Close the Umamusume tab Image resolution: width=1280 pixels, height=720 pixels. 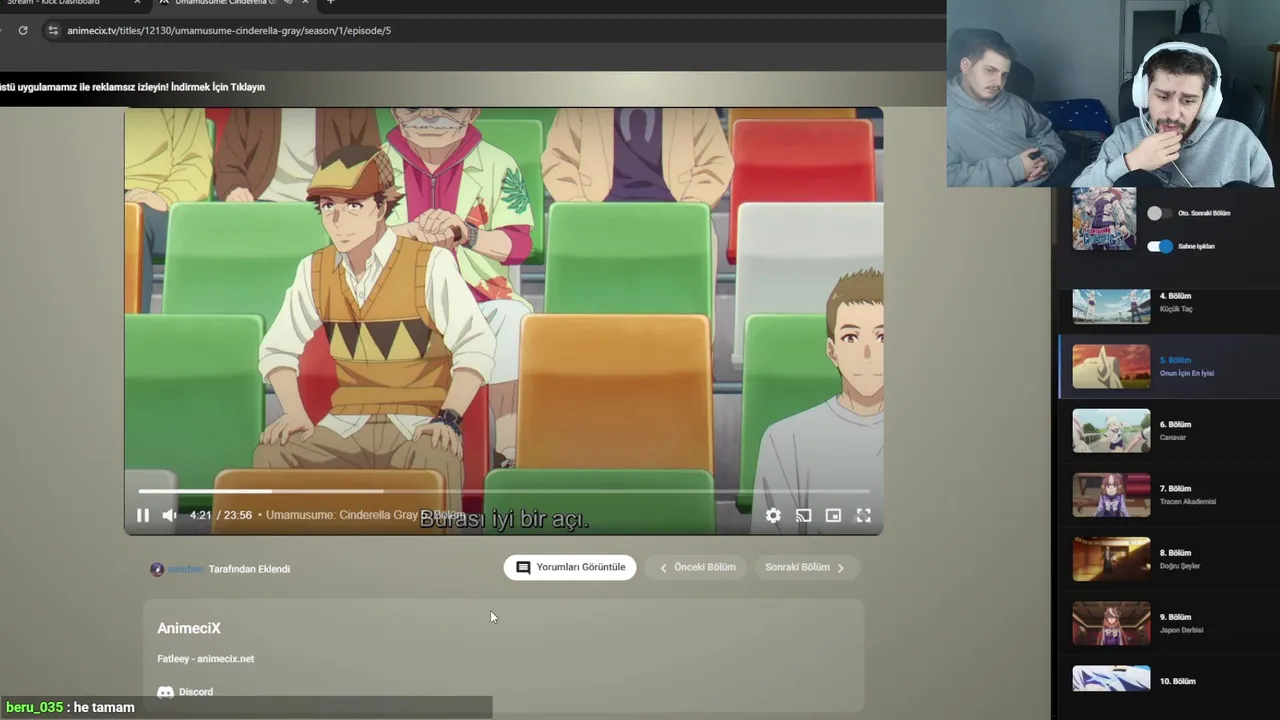(x=305, y=2)
